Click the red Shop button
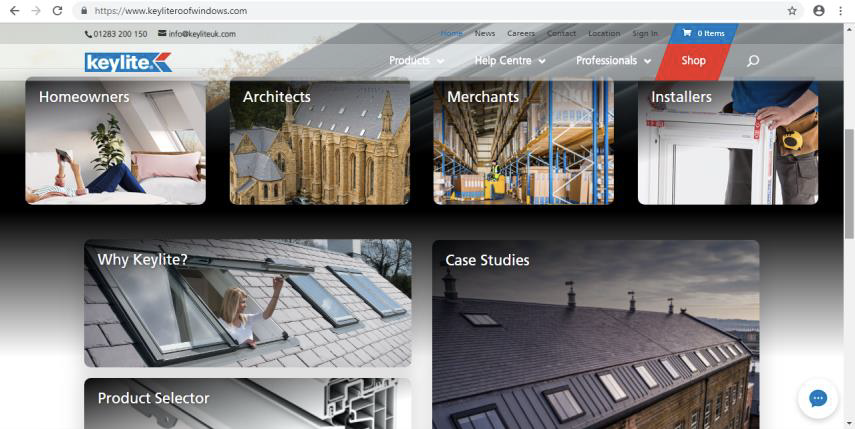This screenshot has height=429, width=855. 693,61
